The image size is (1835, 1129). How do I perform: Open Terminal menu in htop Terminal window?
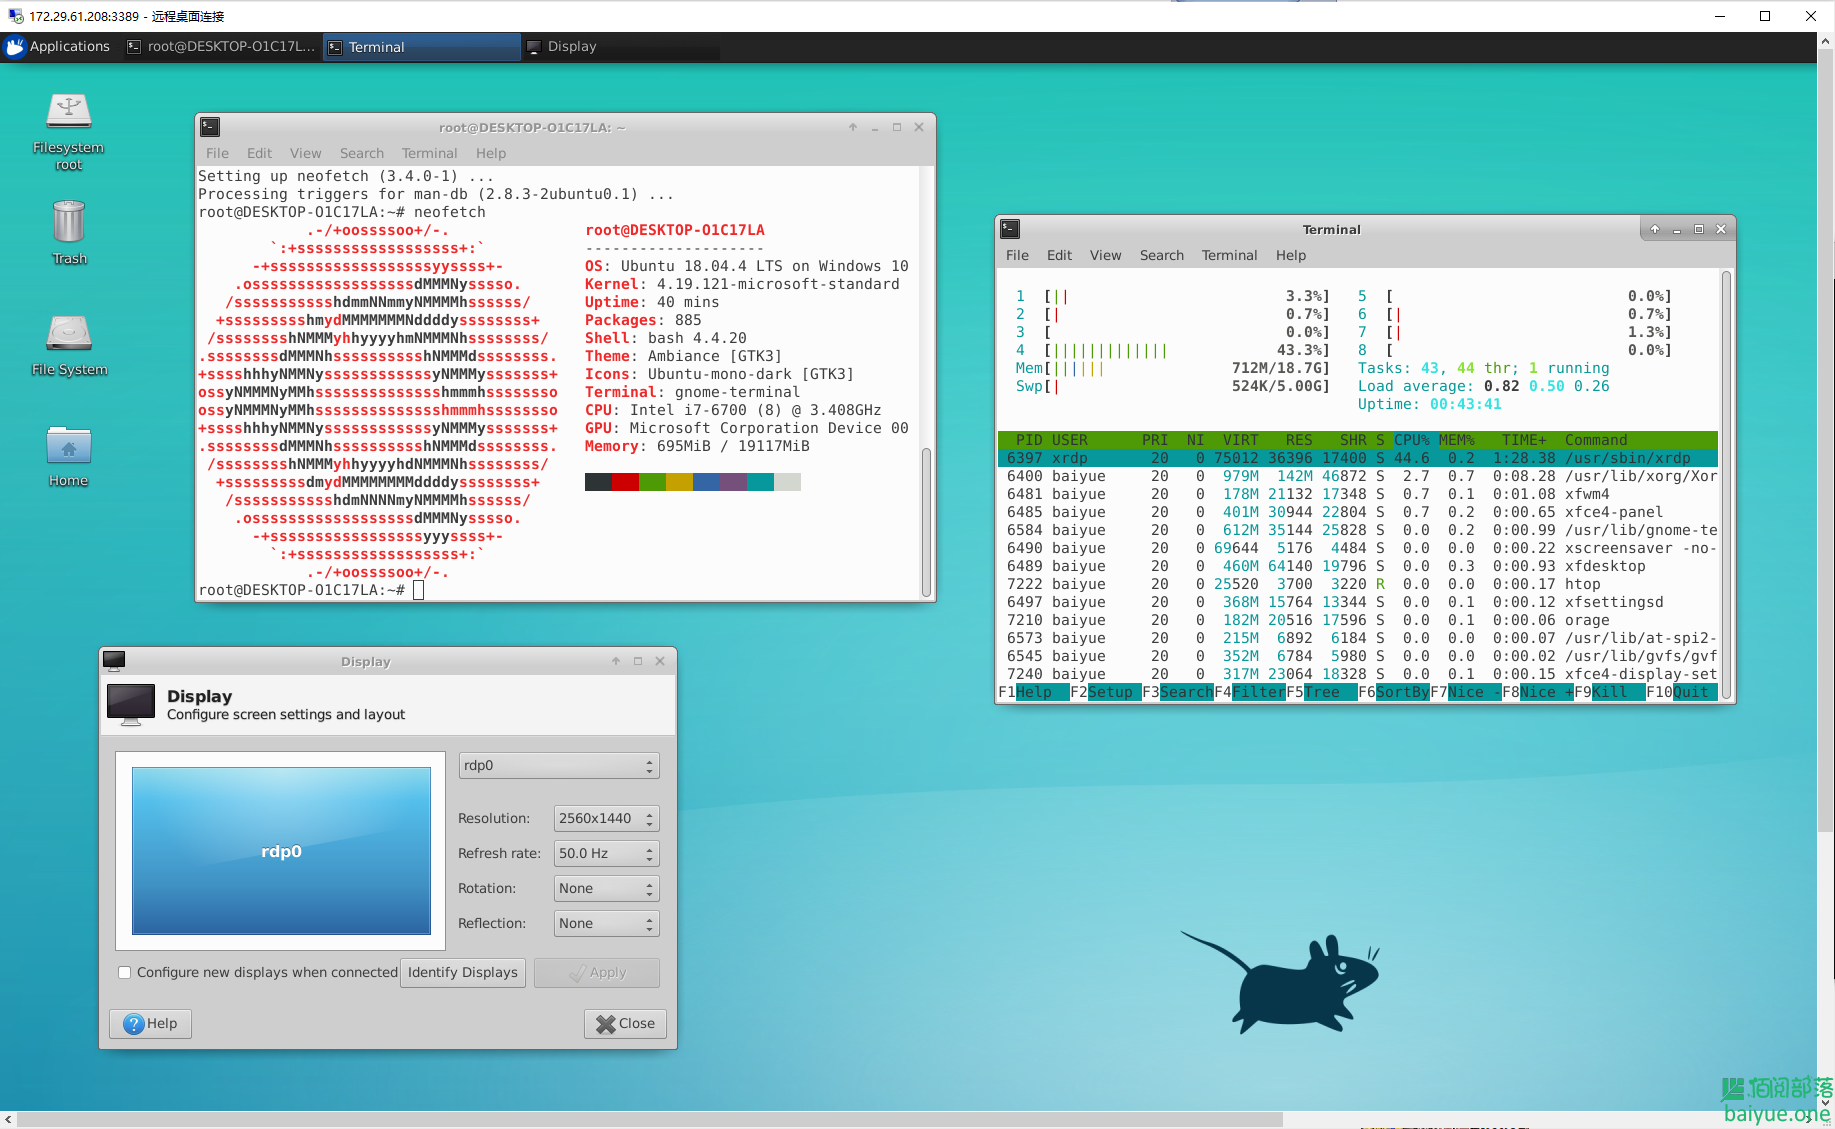click(1229, 255)
